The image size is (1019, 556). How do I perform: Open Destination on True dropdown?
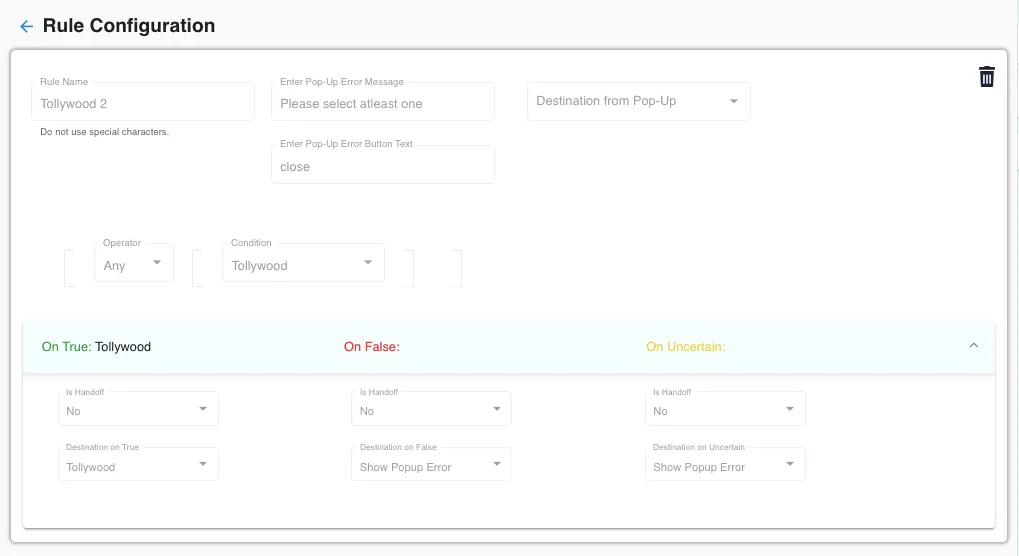tap(138, 464)
